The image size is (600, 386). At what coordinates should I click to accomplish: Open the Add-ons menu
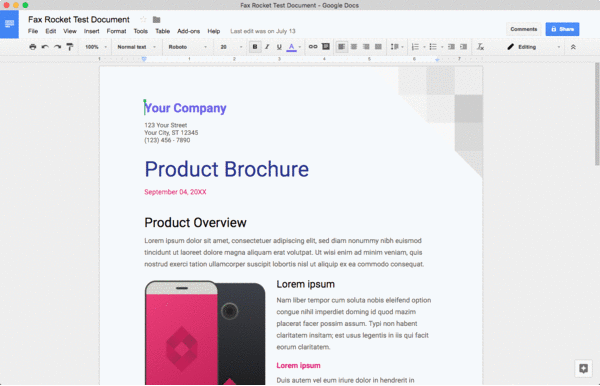(188, 31)
